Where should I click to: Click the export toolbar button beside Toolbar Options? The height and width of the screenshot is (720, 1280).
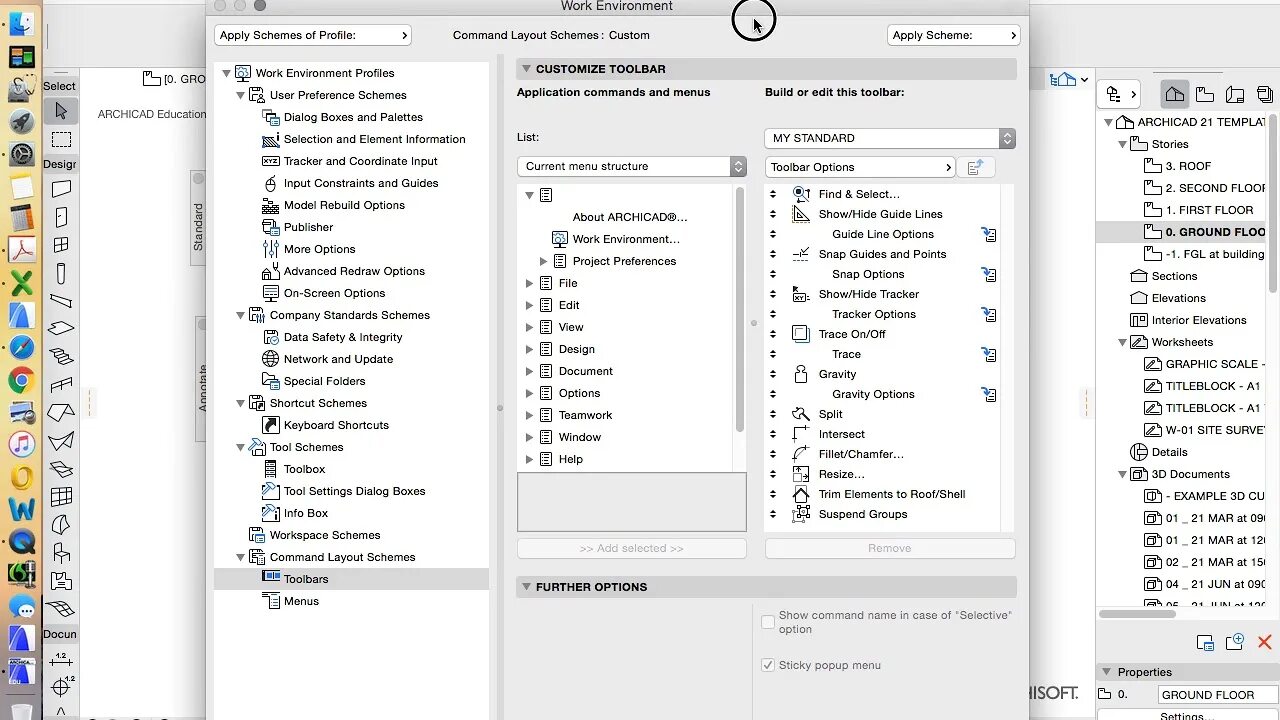point(975,167)
